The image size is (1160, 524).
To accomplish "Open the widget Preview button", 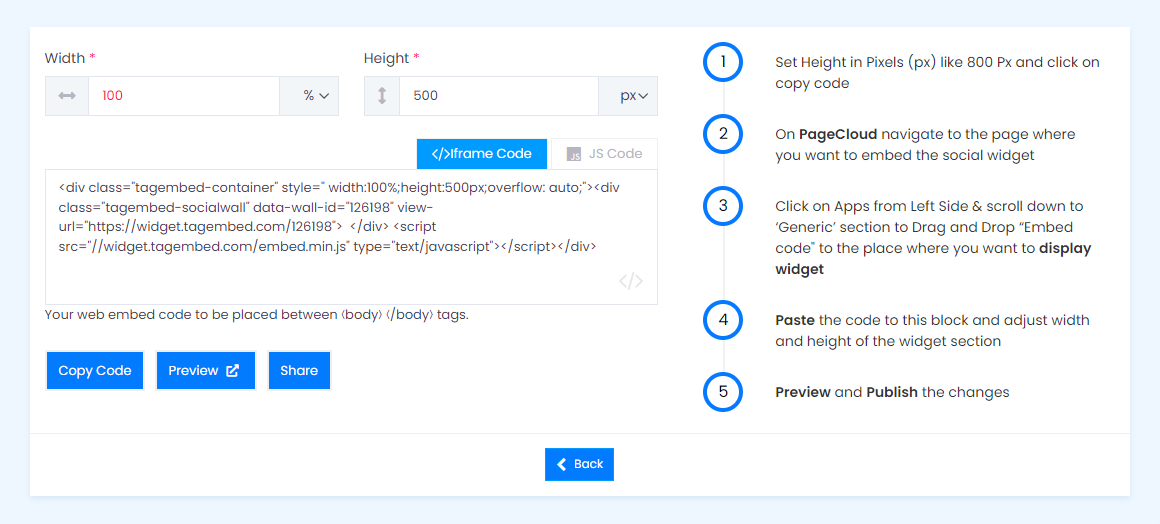I will (x=205, y=371).
